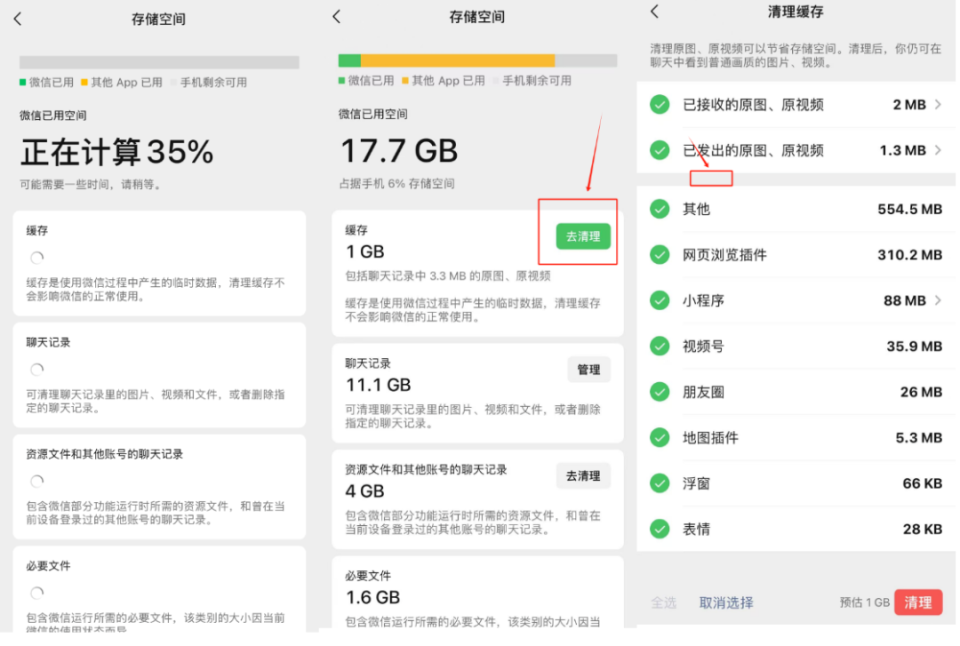
Task: Tap the colored storage usage bar
Action: point(478,60)
